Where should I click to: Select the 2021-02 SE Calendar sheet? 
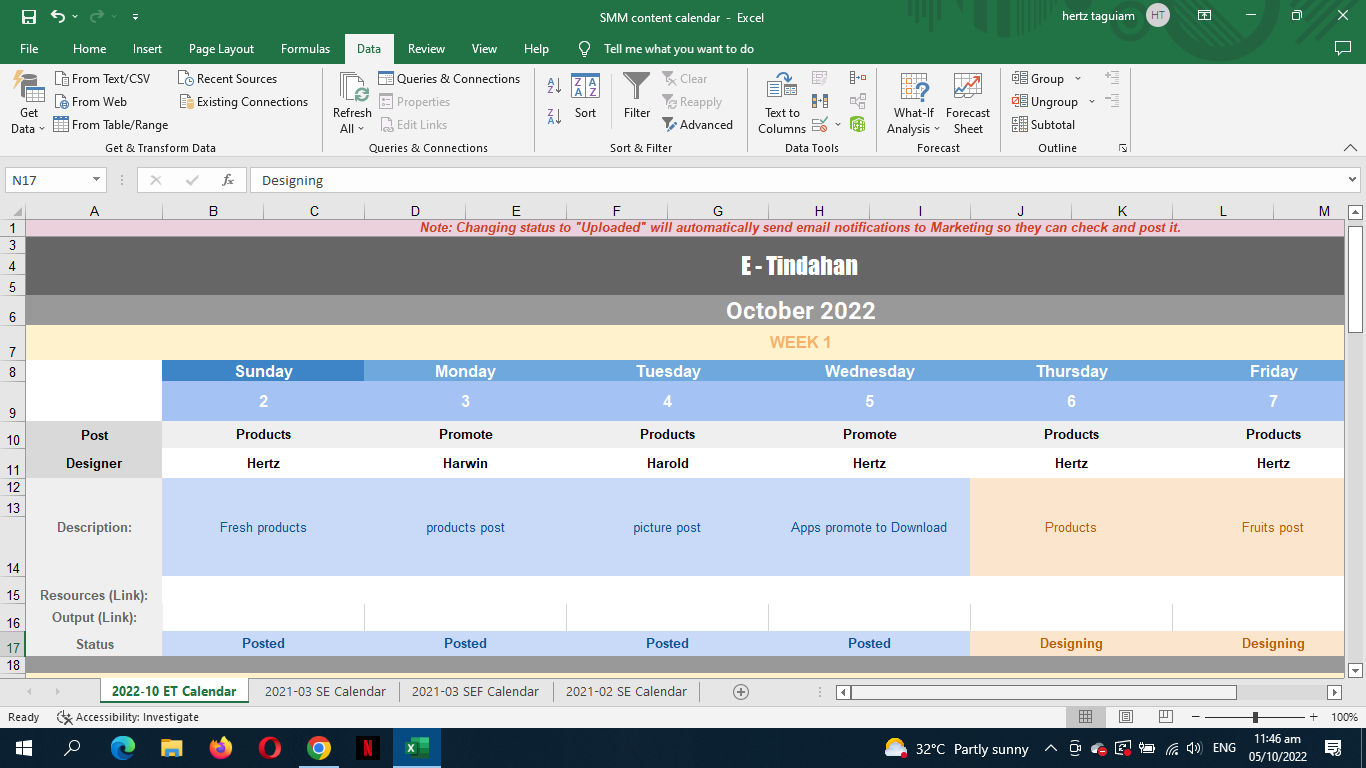pos(626,691)
